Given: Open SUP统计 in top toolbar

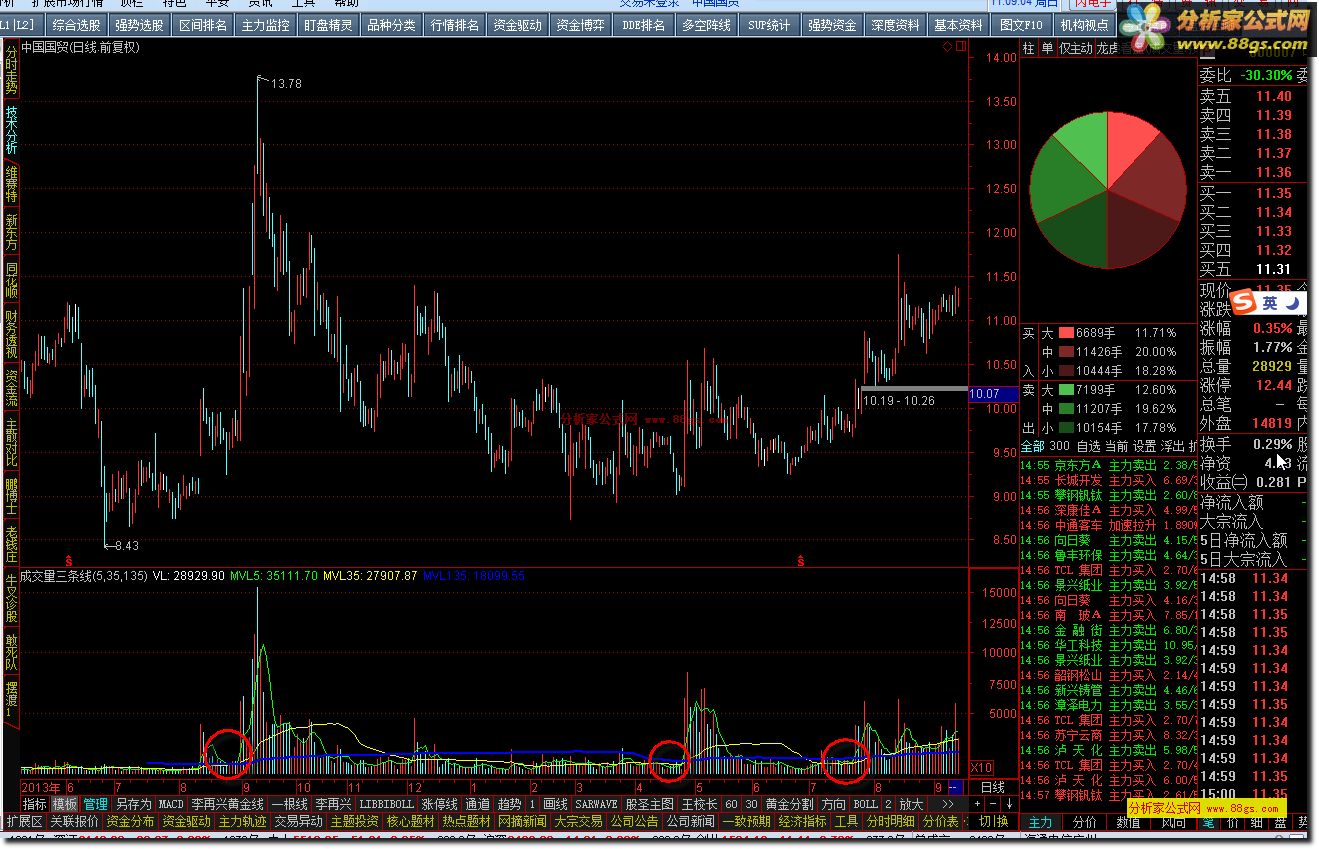Looking at the screenshot, I should [x=769, y=25].
